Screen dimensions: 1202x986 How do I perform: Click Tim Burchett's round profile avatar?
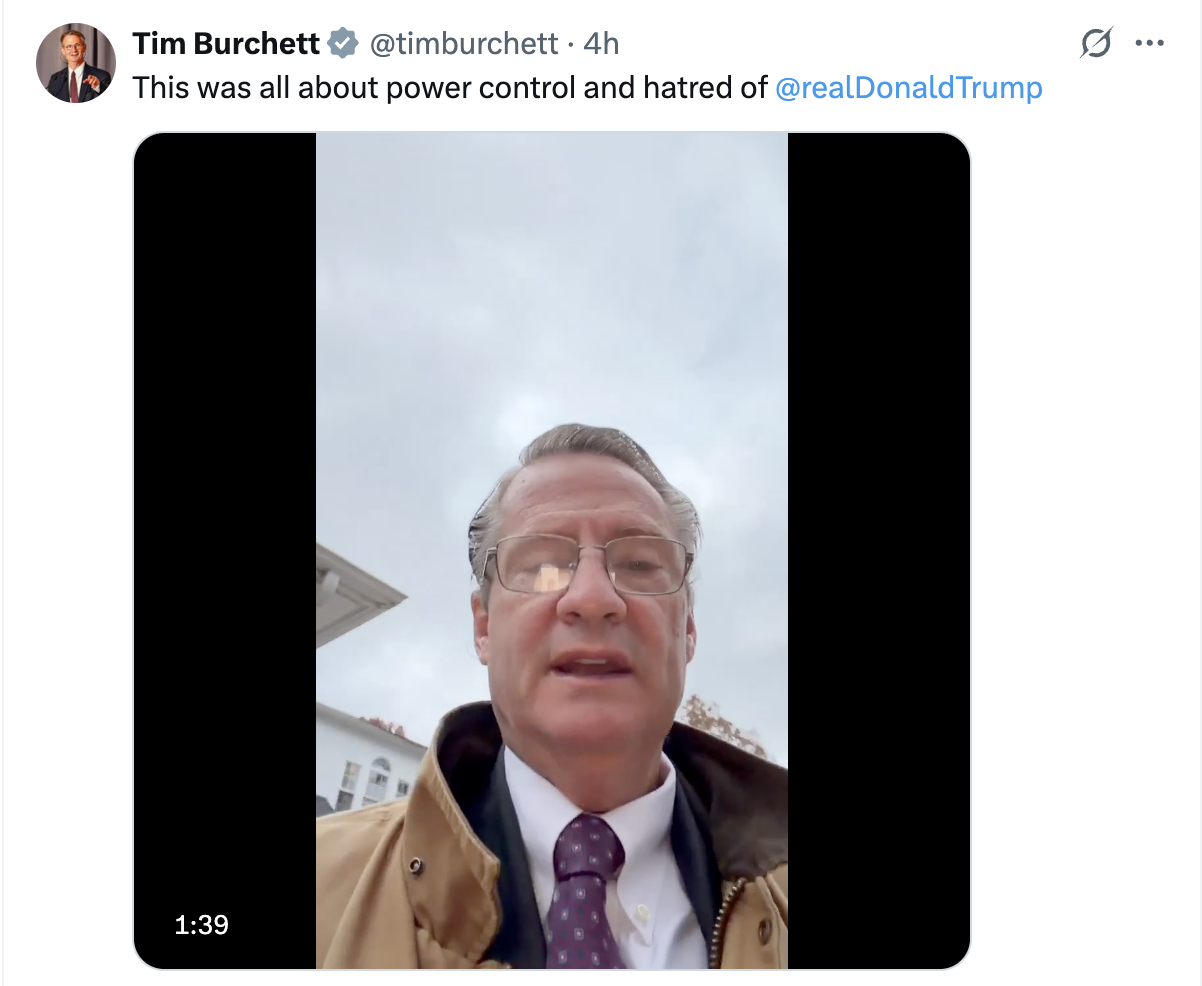[76, 63]
